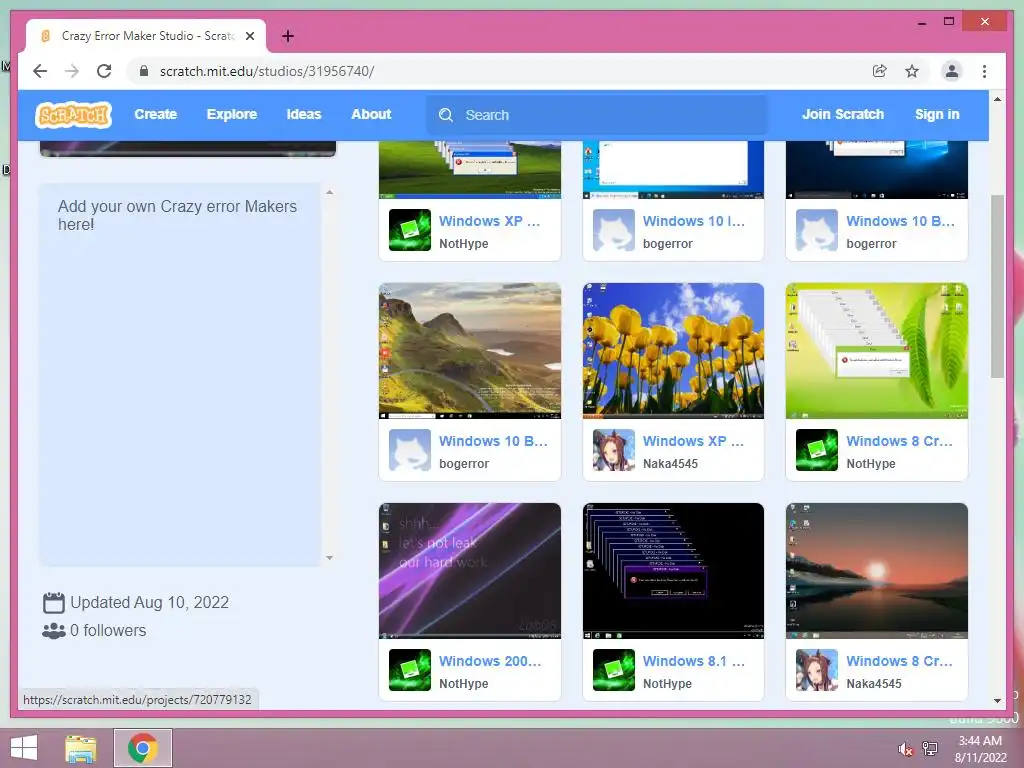Click the page vertical scrollbar thumb
Image resolution: width=1024 pixels, height=768 pixels.
[x=997, y=286]
